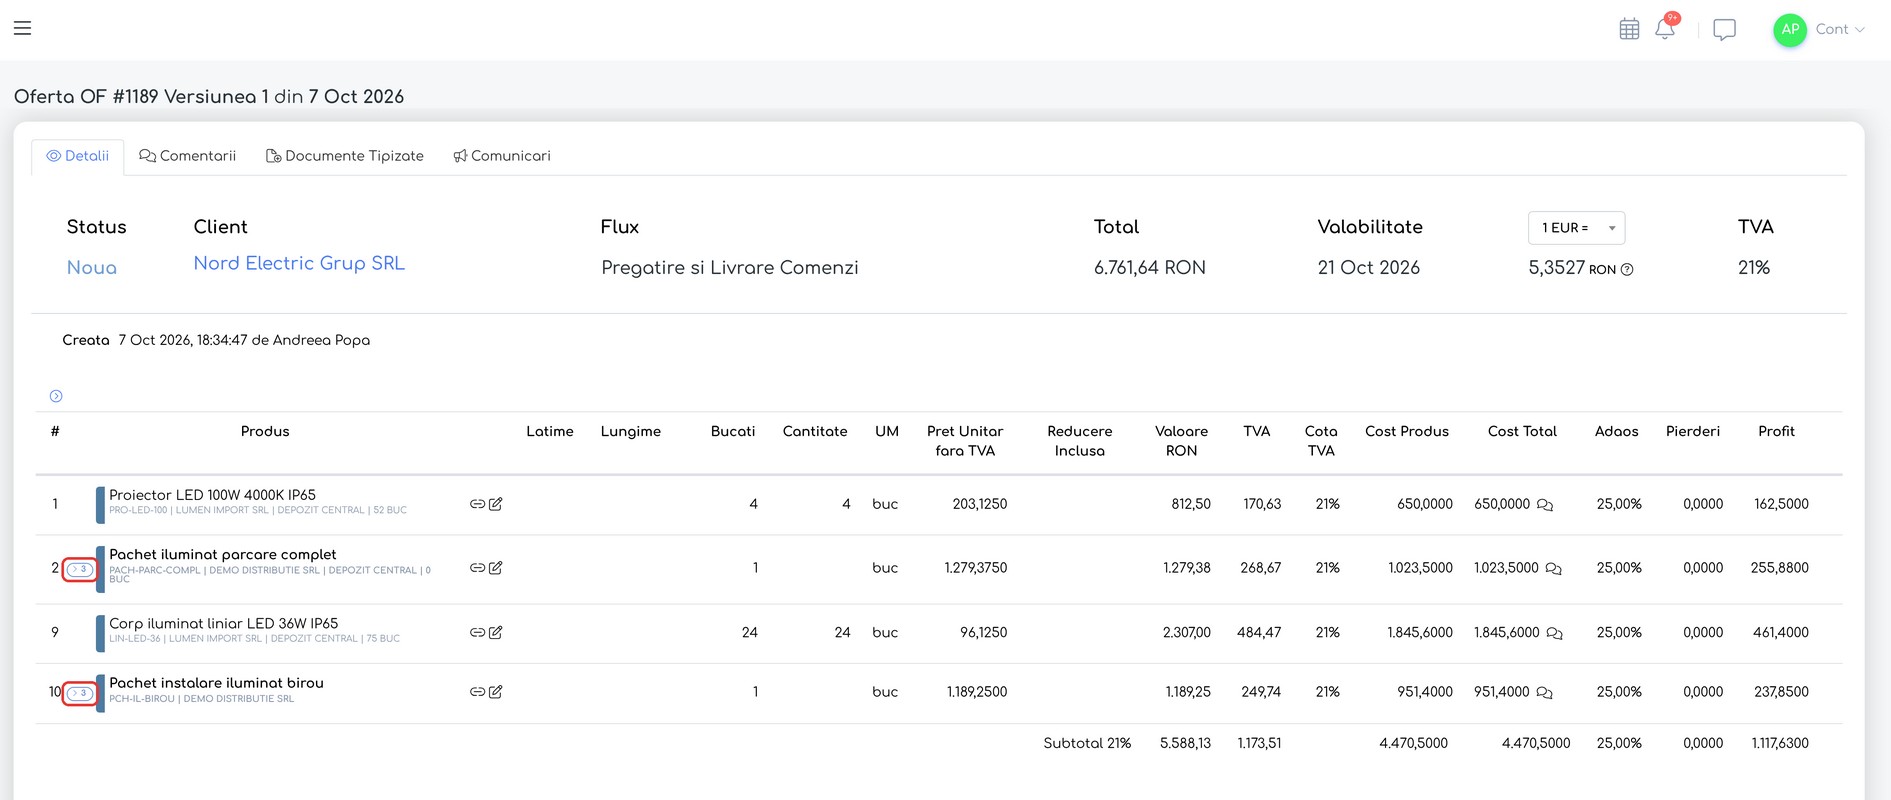Open the chat messages icon in header

click(1724, 30)
